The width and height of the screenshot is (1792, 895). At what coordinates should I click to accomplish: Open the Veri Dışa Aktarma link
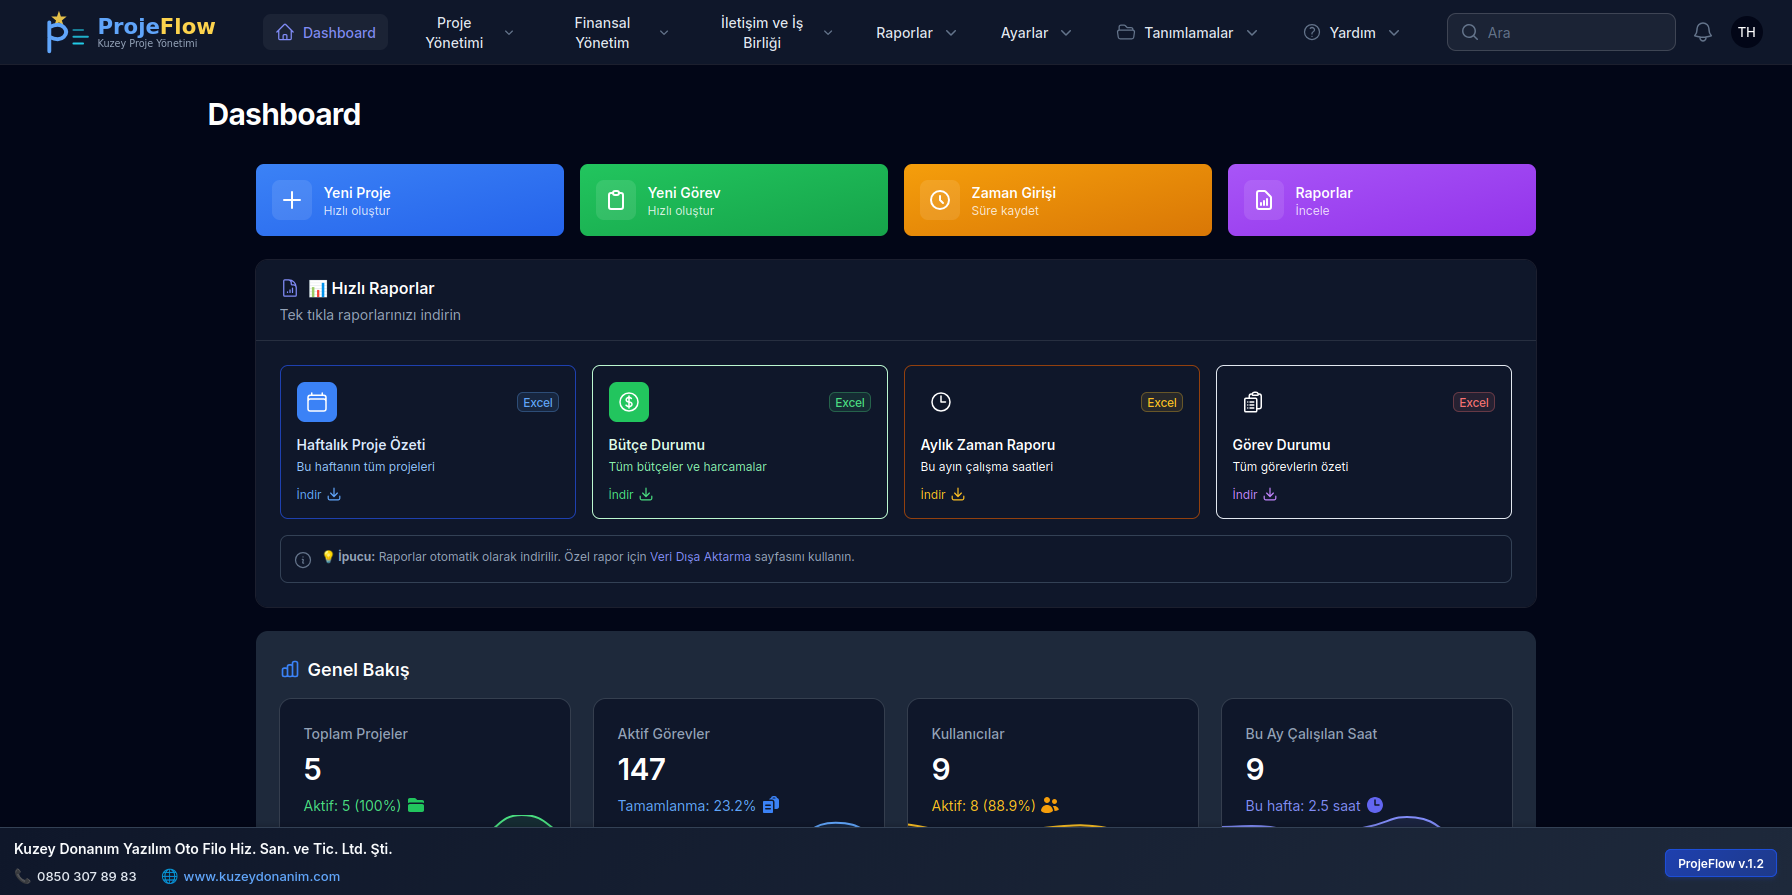click(x=700, y=557)
